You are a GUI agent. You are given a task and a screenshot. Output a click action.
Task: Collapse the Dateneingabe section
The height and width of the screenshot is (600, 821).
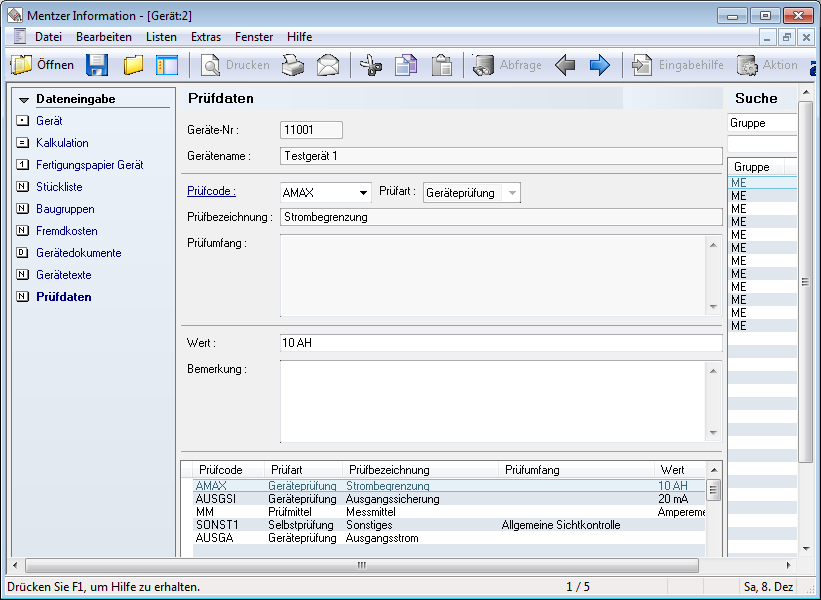click(24, 100)
